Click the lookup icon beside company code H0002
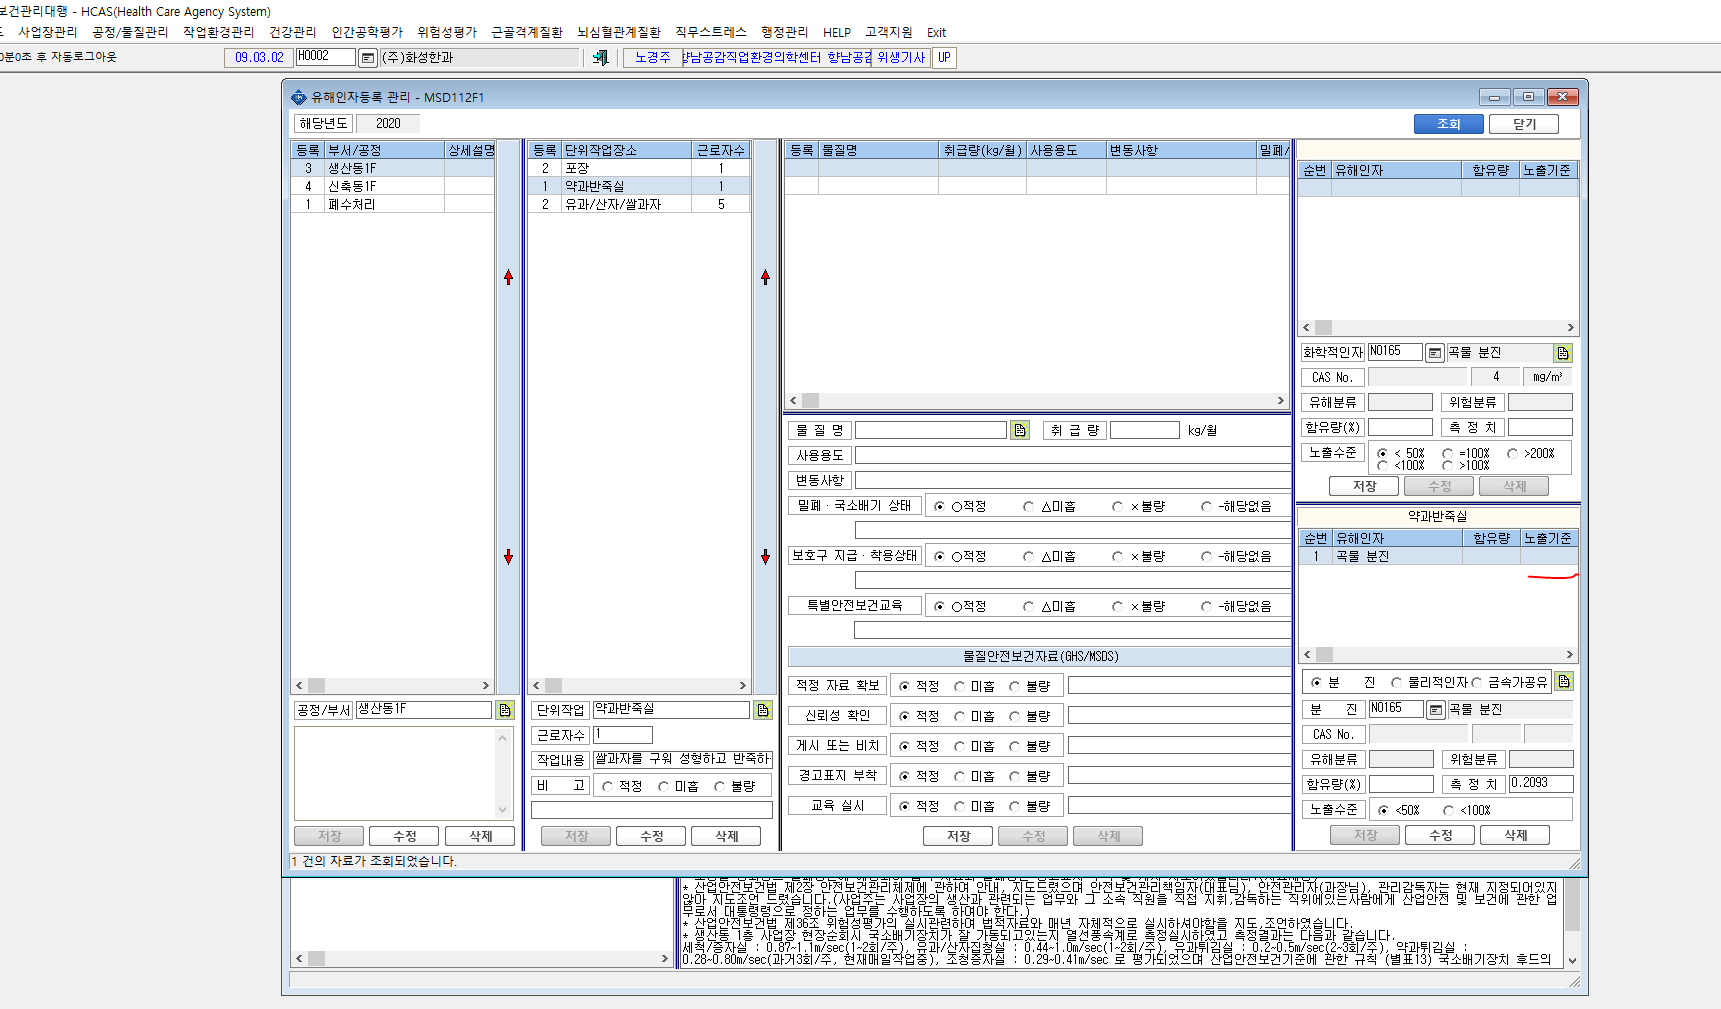The width and height of the screenshot is (1721, 1009). (368, 58)
